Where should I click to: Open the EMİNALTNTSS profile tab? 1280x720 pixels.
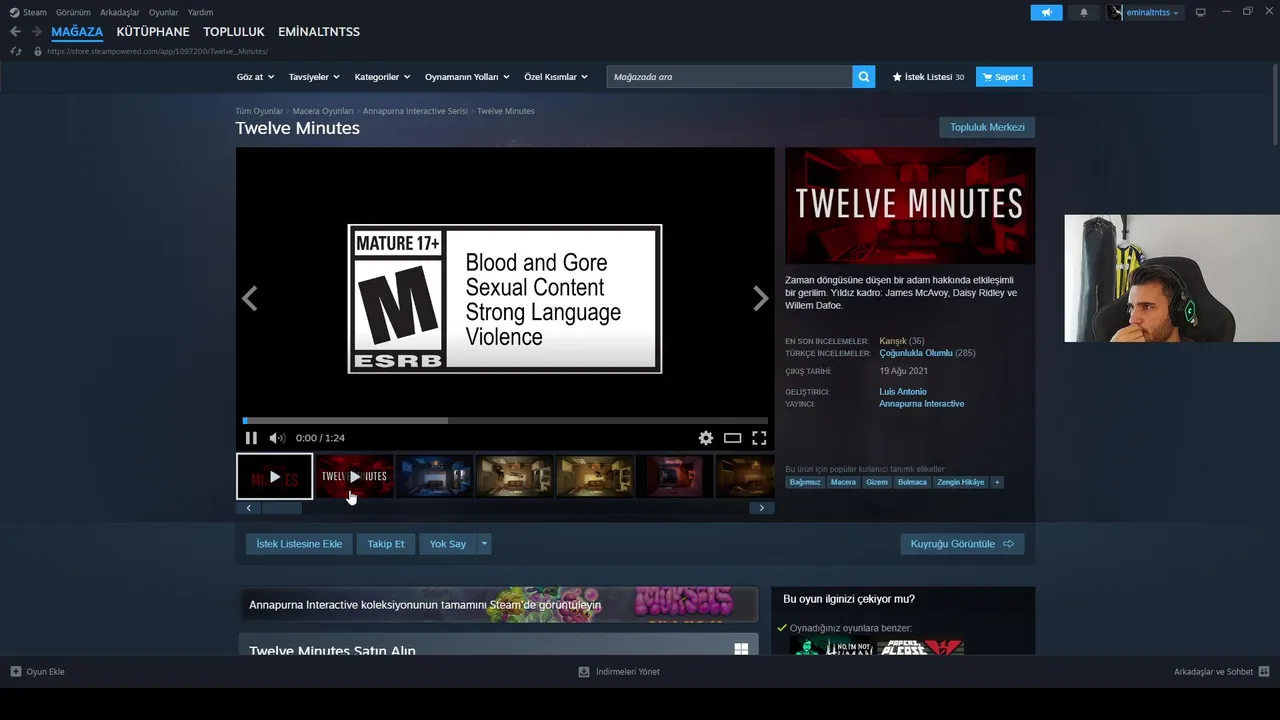319,32
